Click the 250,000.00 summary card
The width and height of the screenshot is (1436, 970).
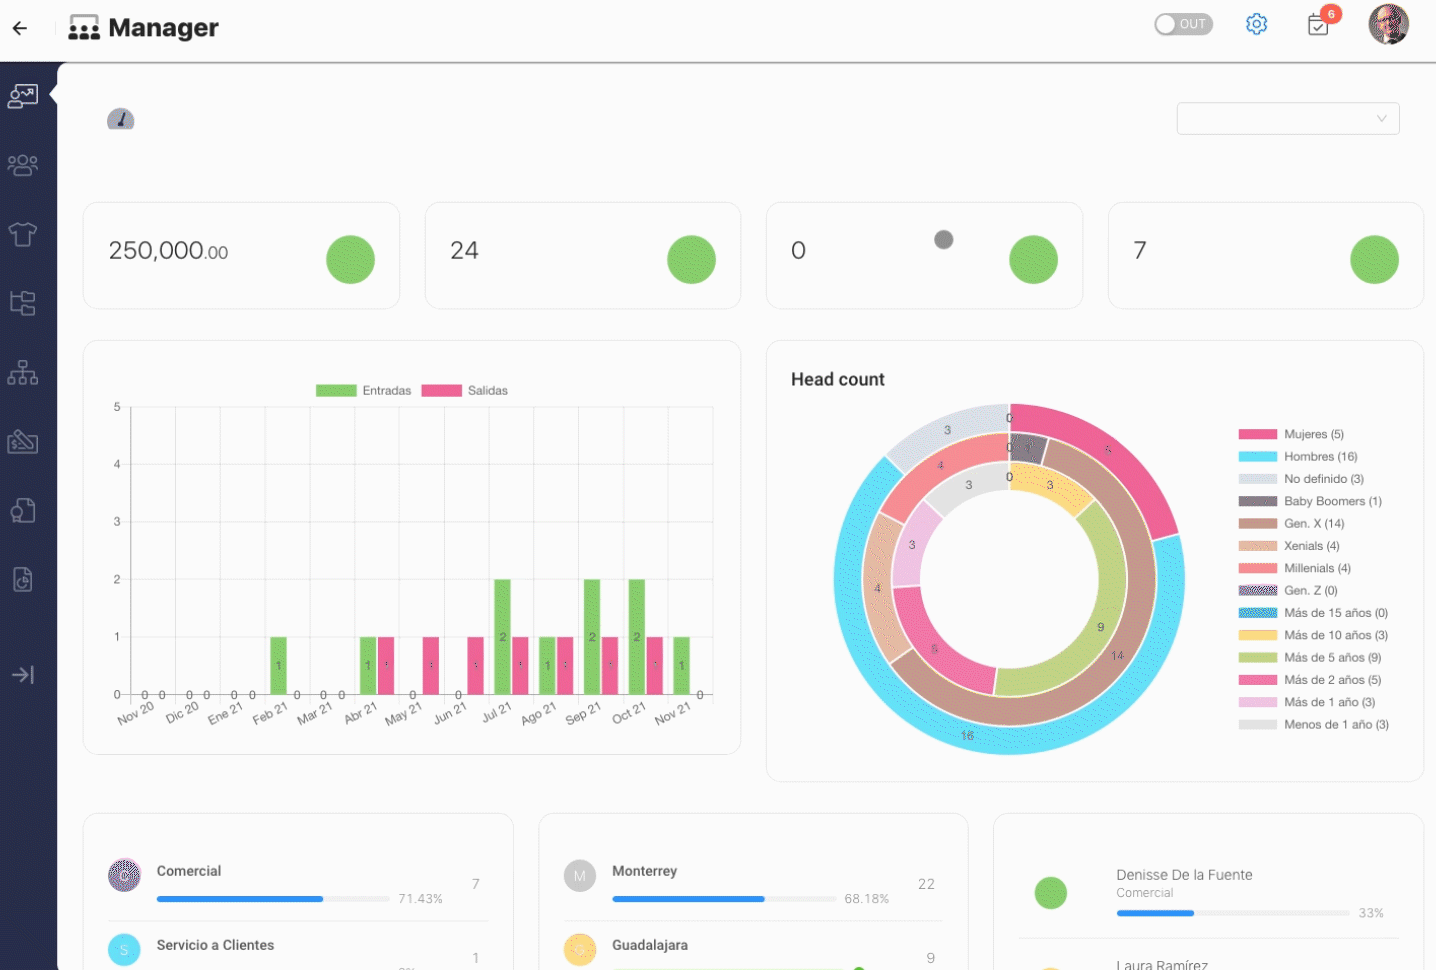(241, 256)
